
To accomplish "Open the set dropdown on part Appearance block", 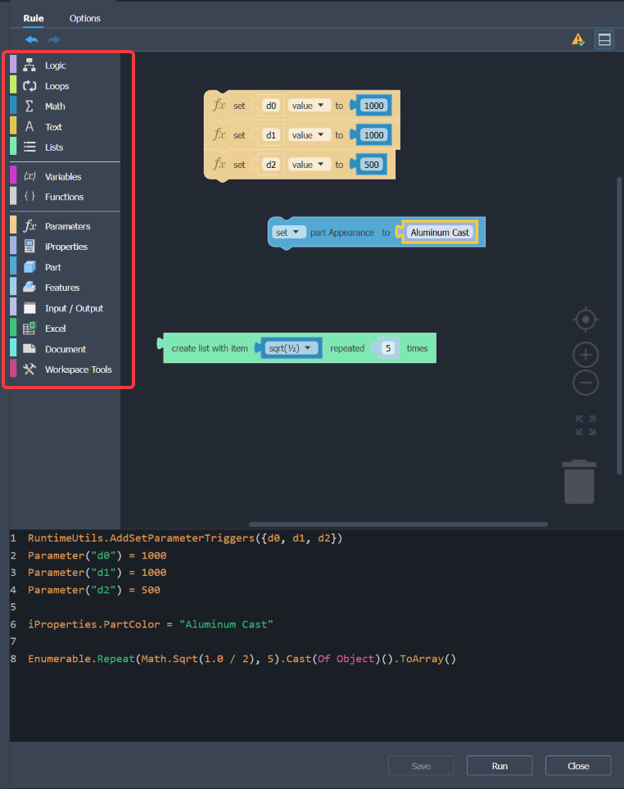I will pos(288,232).
